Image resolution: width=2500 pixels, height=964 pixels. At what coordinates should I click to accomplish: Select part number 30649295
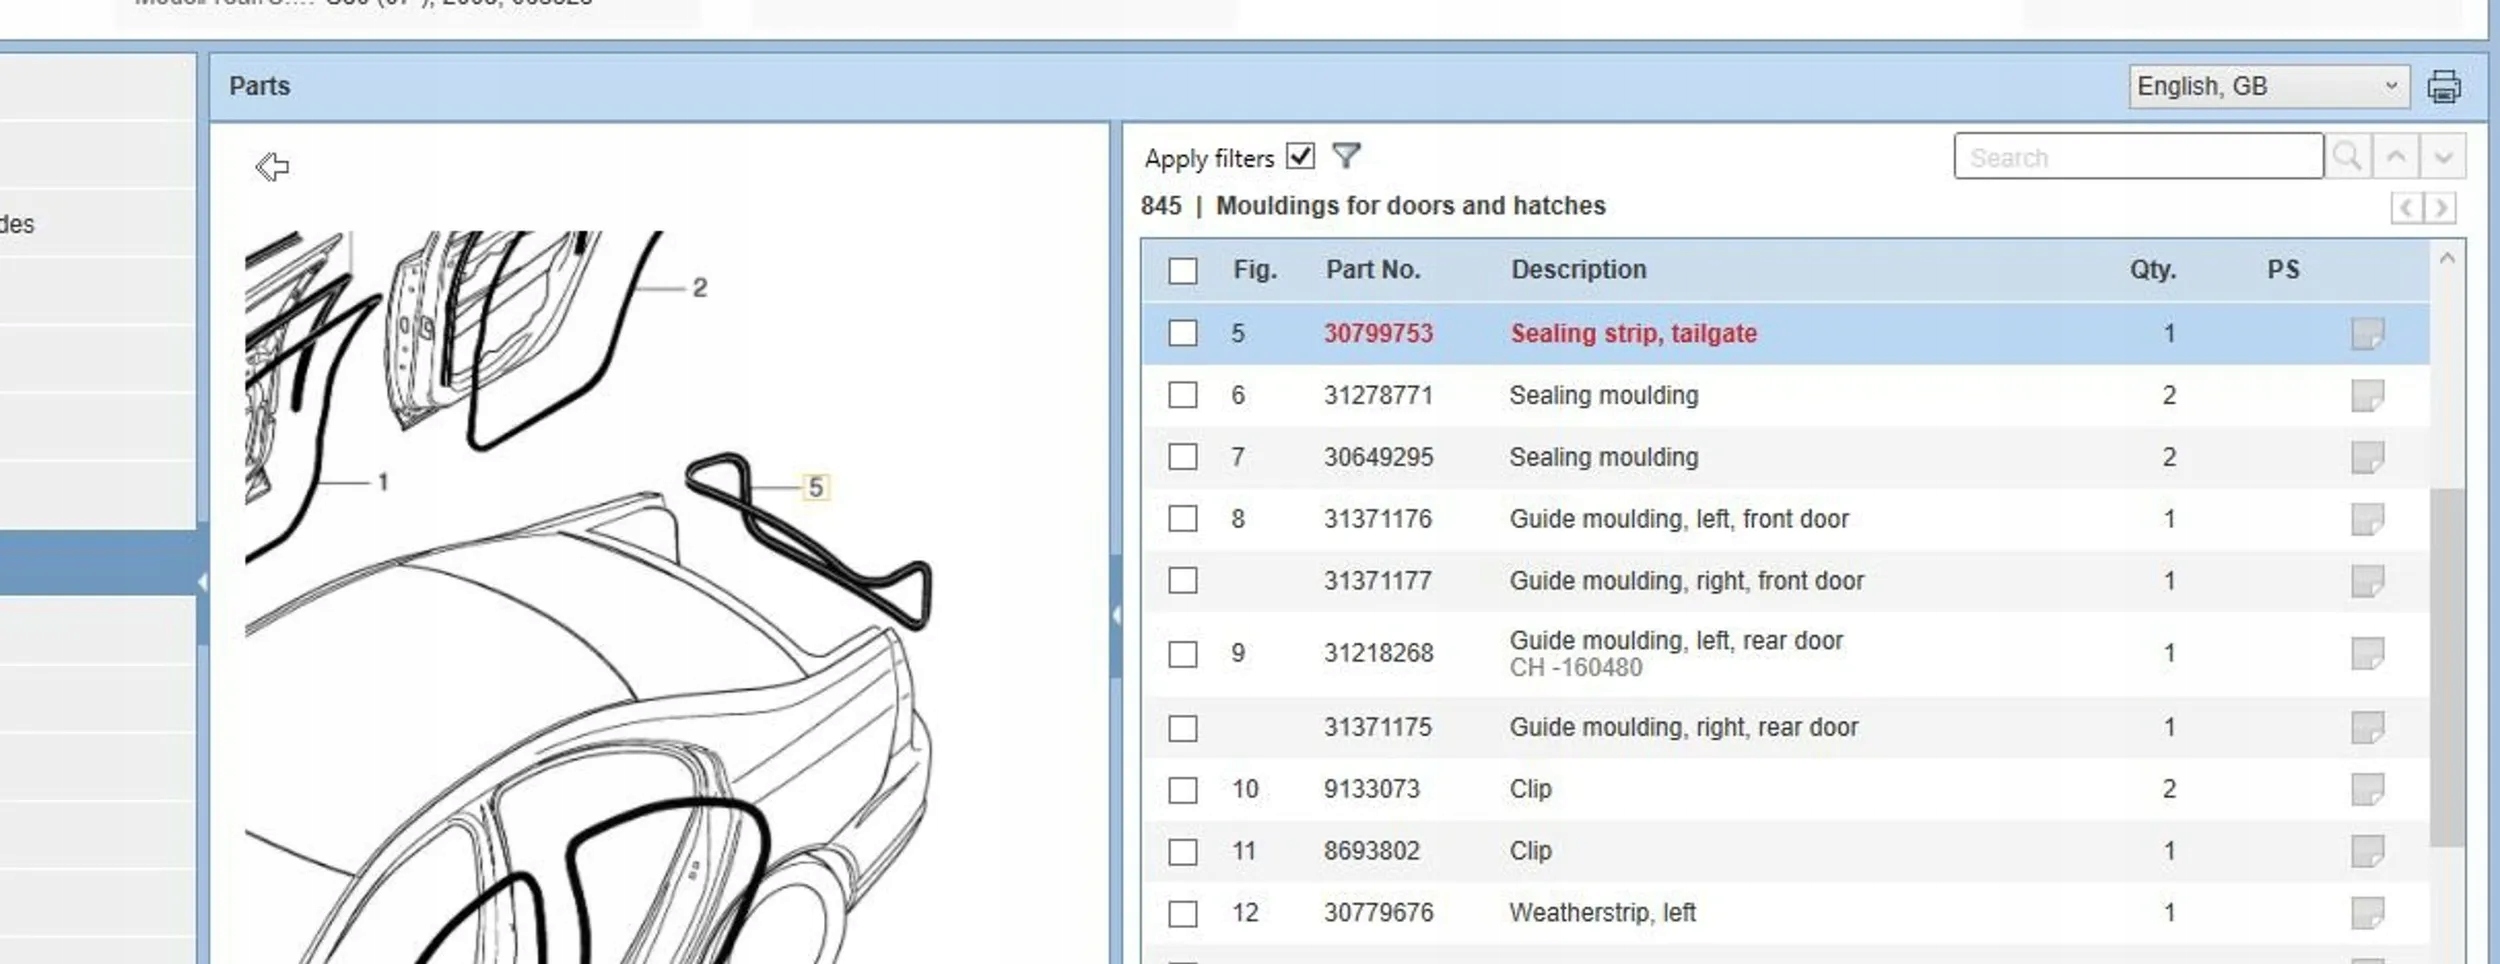(1378, 458)
